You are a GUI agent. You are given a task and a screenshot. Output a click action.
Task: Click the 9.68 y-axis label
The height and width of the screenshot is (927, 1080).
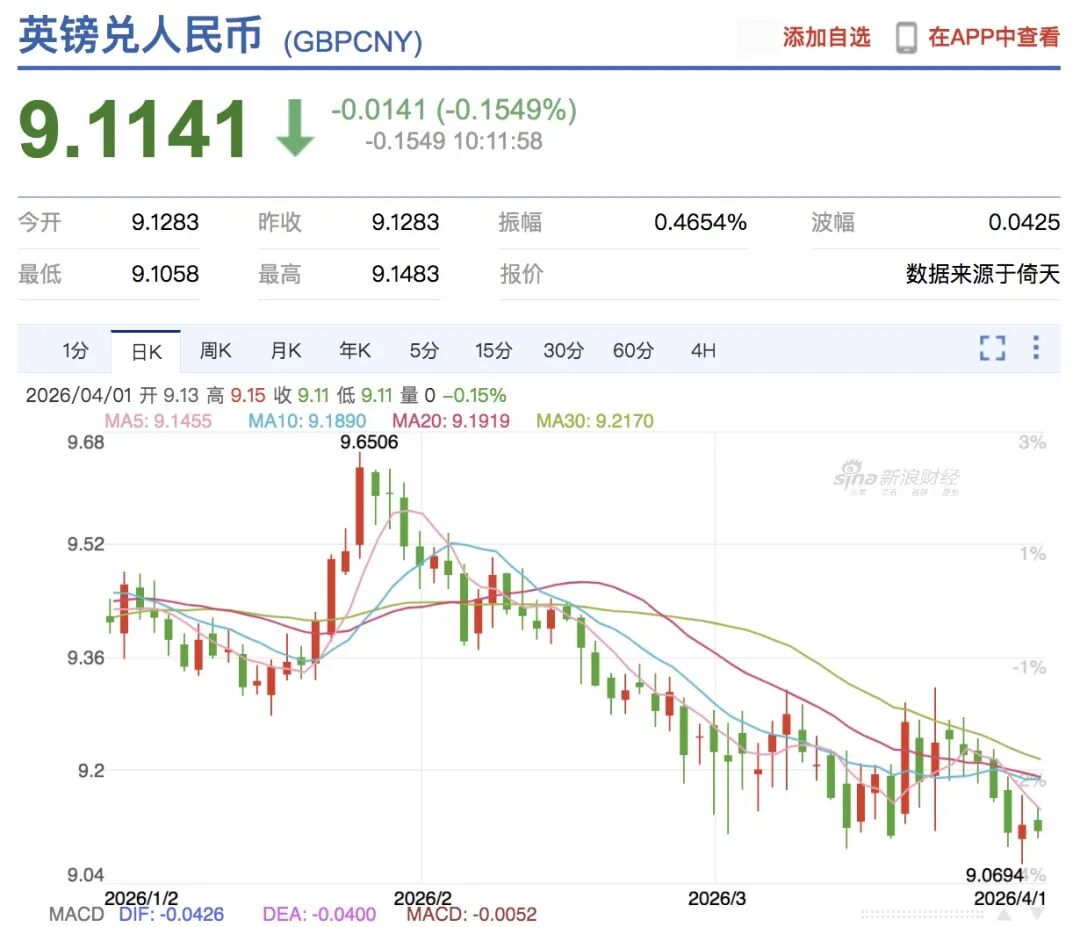(85, 442)
